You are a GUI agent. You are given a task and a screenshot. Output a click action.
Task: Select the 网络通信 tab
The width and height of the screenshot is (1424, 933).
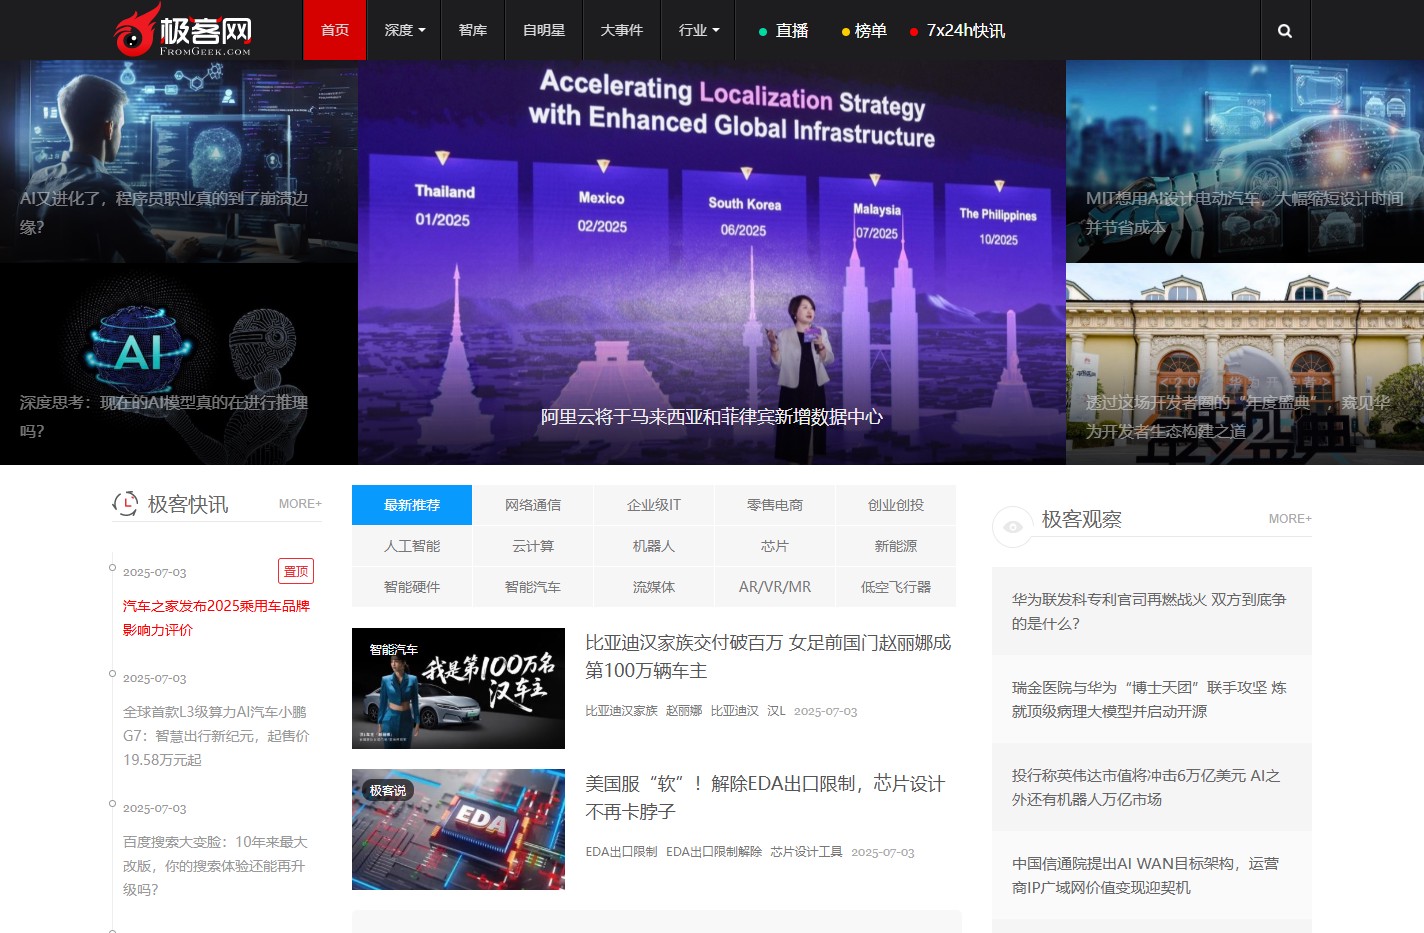(x=533, y=505)
